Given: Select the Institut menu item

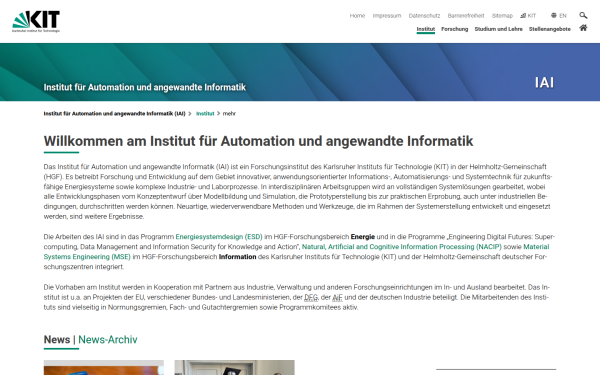Looking at the screenshot, I should 426,29.
